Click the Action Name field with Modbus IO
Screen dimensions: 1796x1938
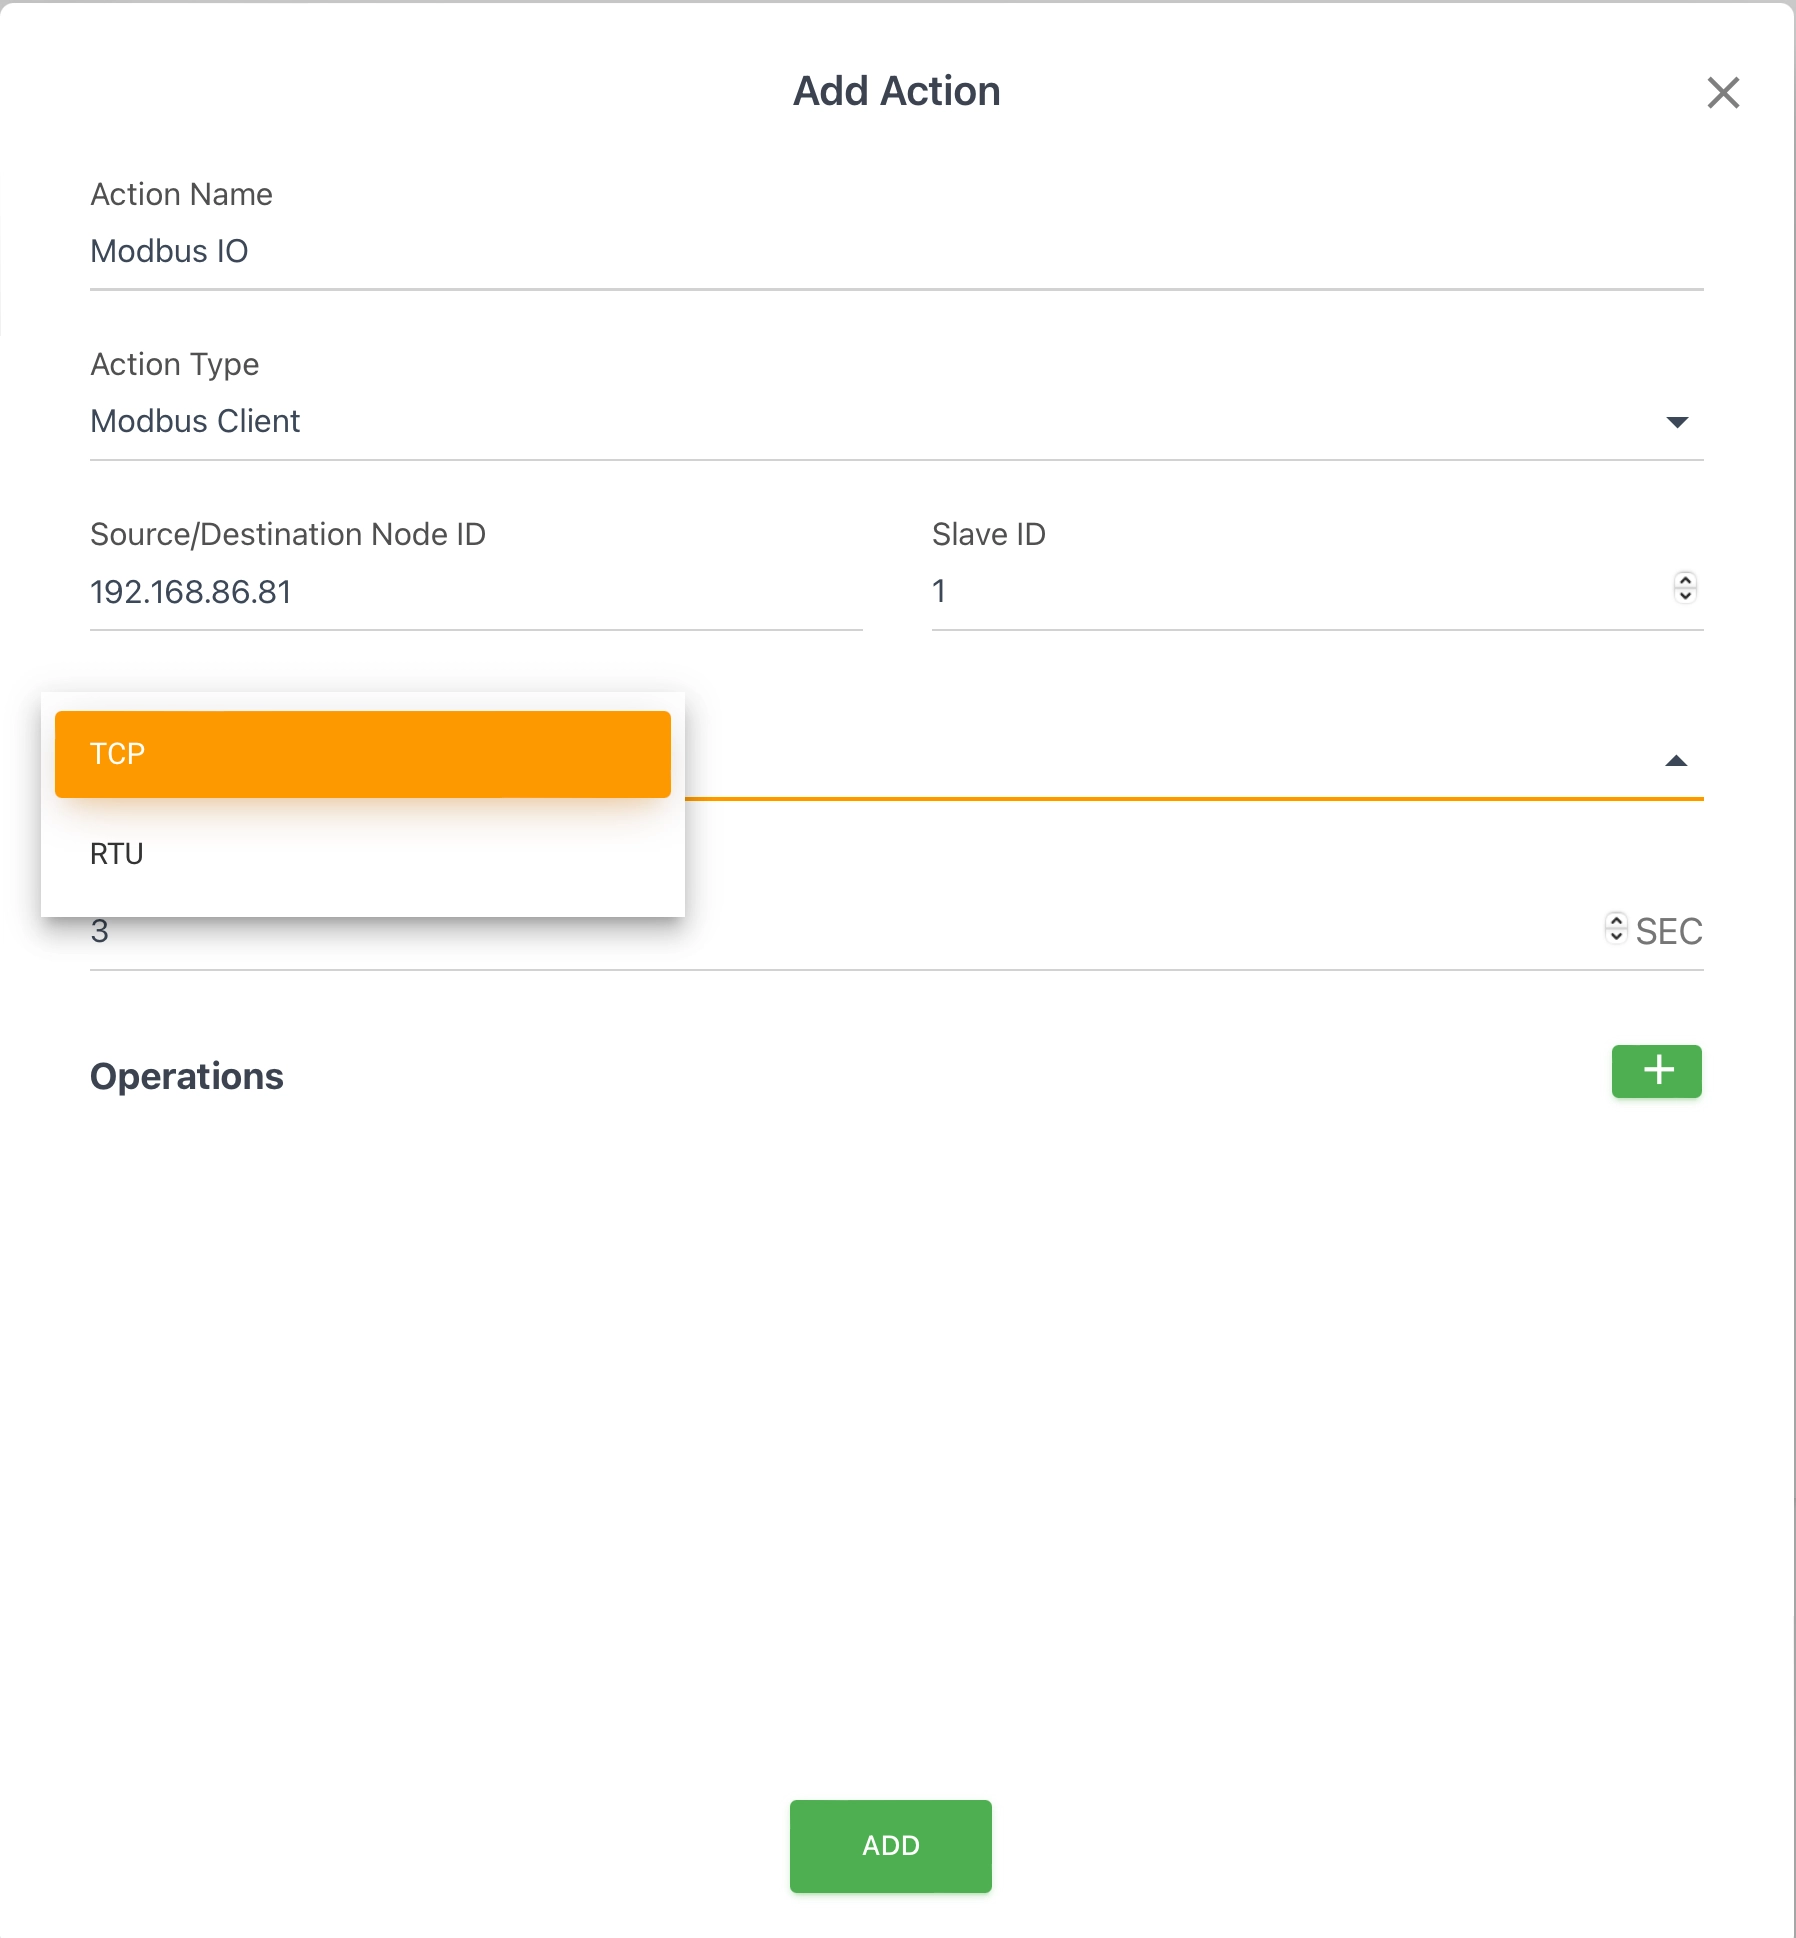(x=896, y=252)
